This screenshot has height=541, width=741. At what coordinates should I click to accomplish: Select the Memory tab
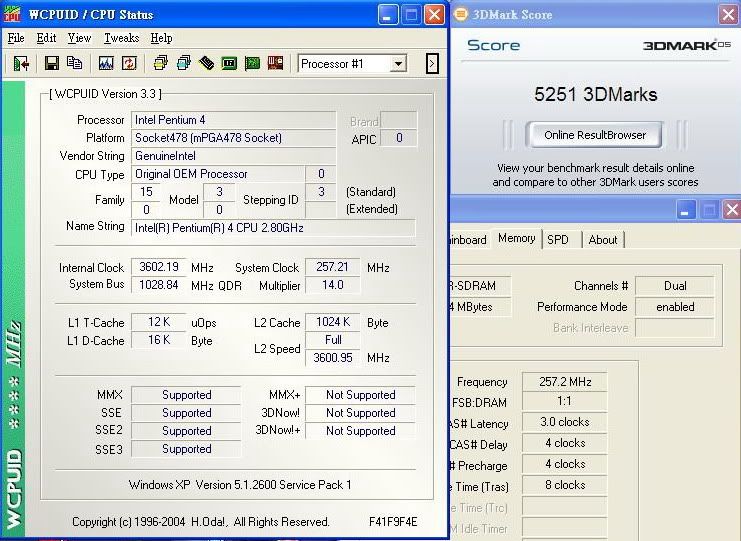[x=517, y=238]
